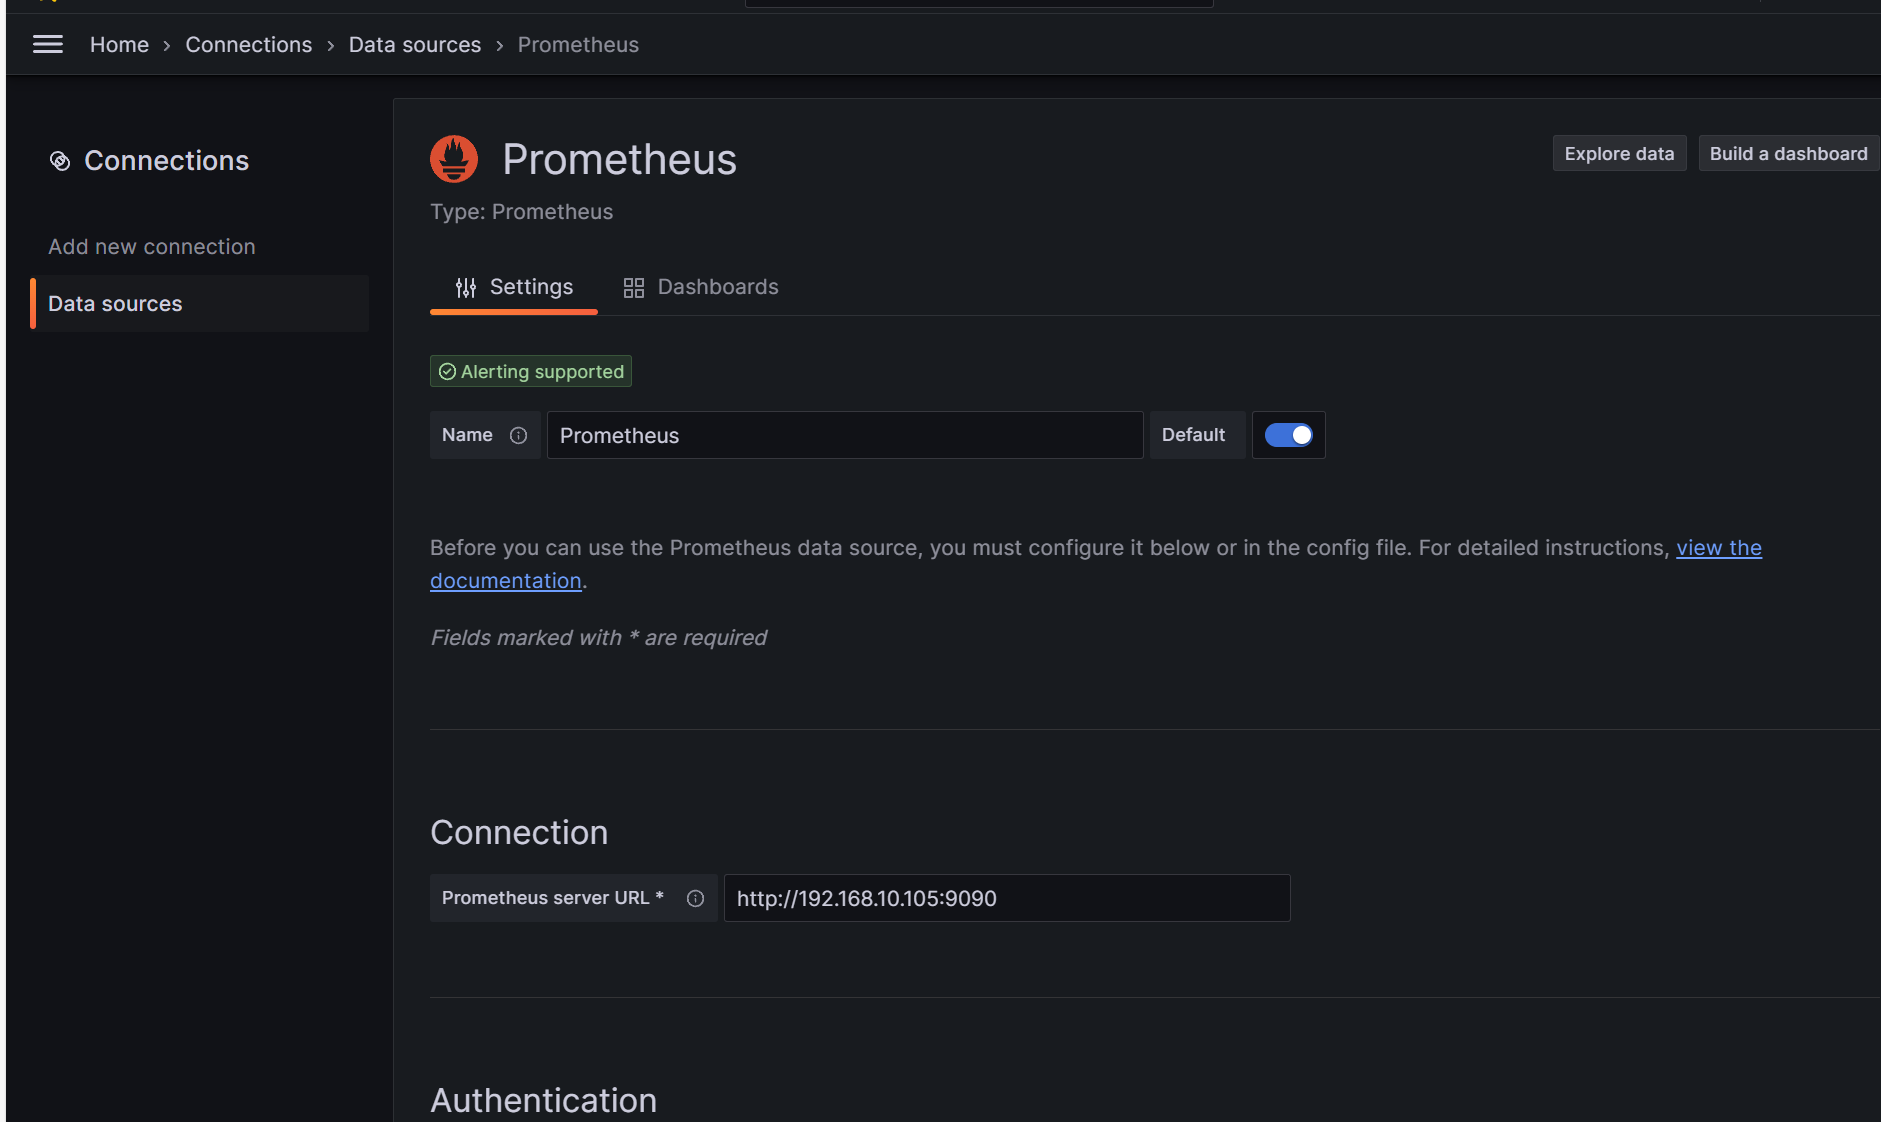The height and width of the screenshot is (1122, 1881).
Task: Select Data sources in sidebar
Action: coord(200,304)
